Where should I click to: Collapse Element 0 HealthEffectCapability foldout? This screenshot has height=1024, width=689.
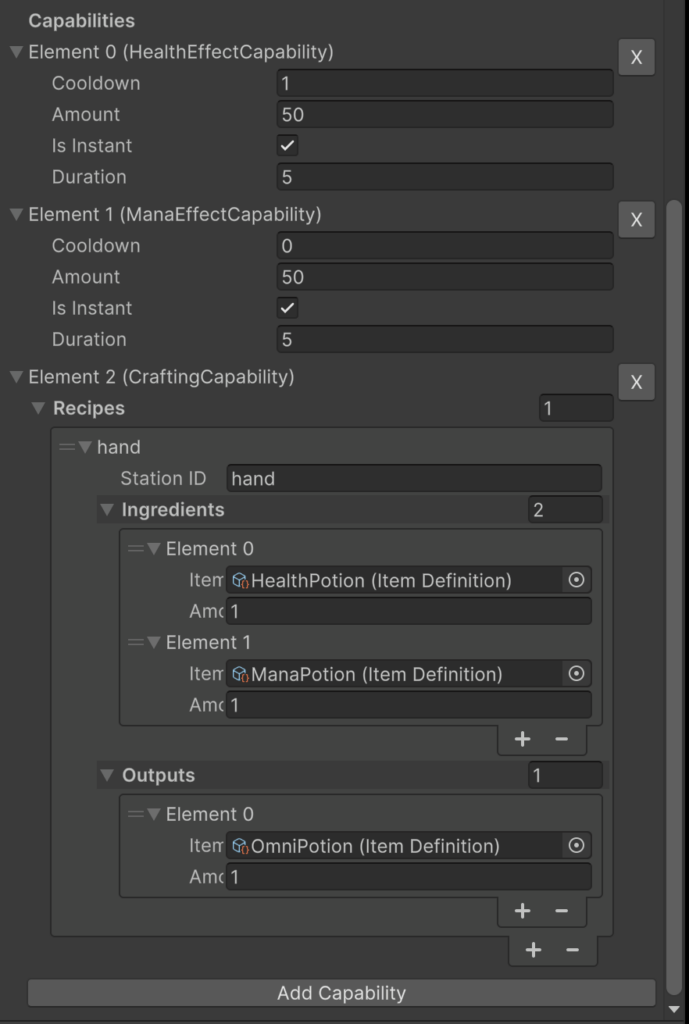pos(16,52)
